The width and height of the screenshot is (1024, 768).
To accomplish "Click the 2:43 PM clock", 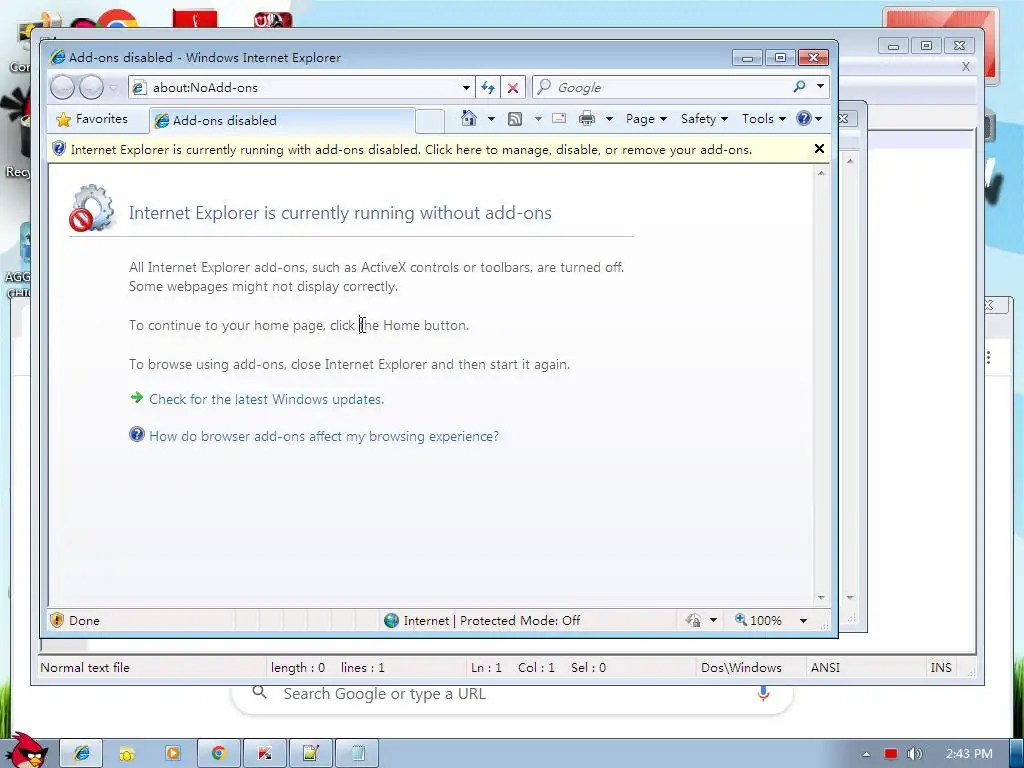I will (969, 754).
